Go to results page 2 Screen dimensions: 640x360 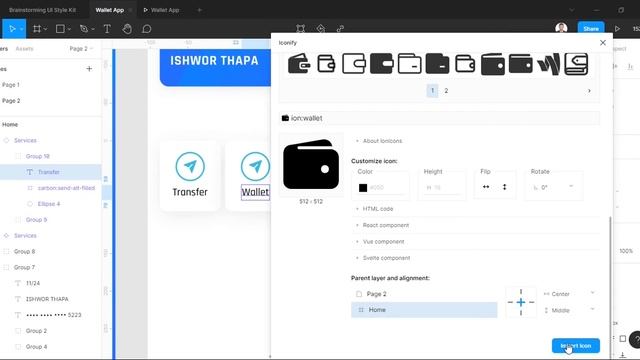pos(446,91)
